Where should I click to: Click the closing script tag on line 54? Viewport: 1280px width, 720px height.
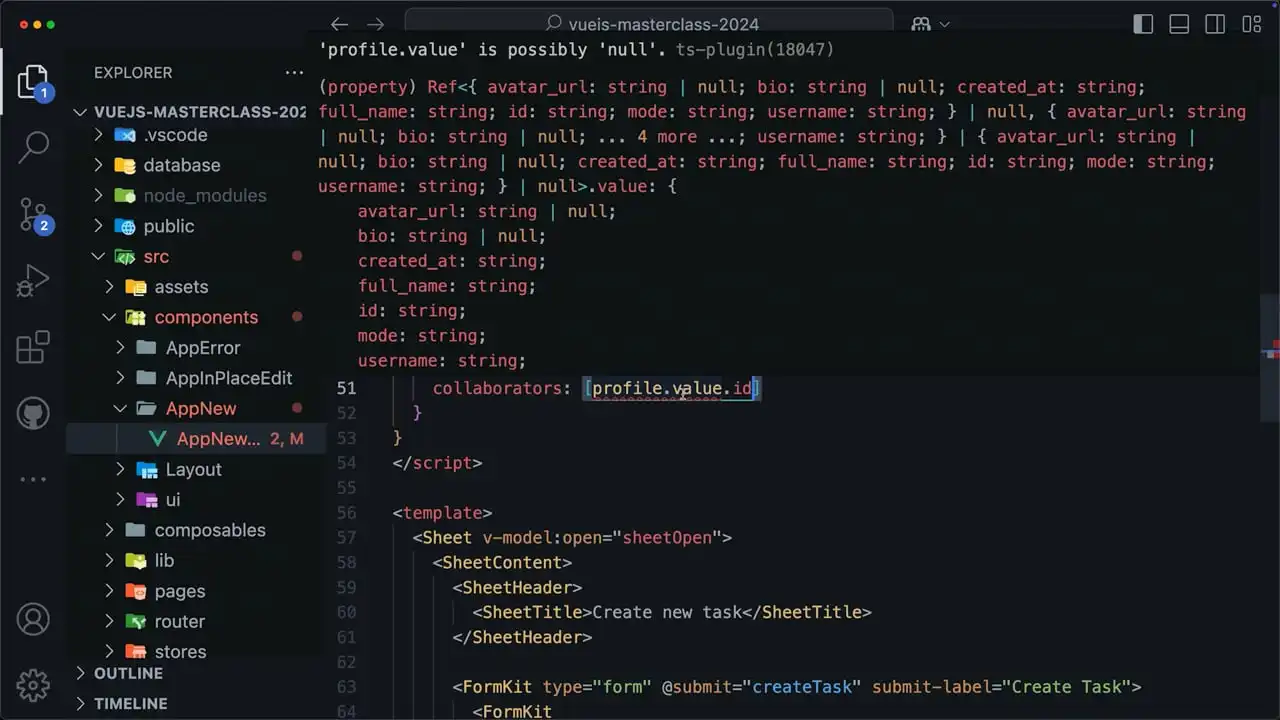pyautogui.click(x=437, y=463)
